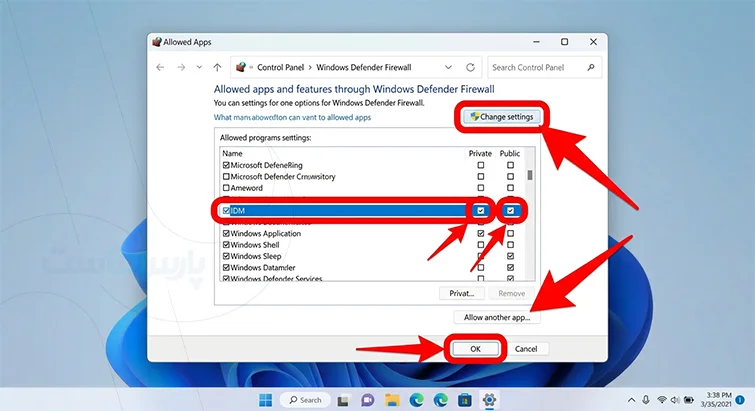Viewport: 755px width, 411px height.
Task: Show hidden tray icons with the chevron
Action: [x=631, y=400]
